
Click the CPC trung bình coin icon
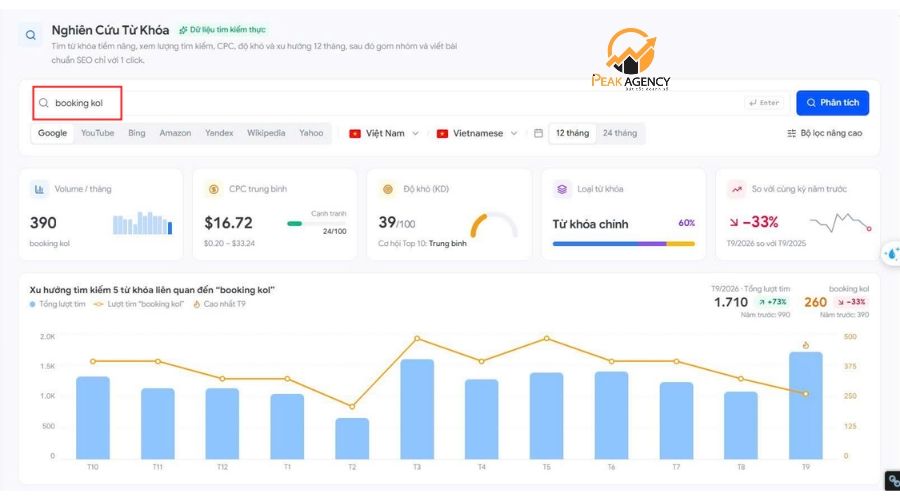click(x=214, y=189)
